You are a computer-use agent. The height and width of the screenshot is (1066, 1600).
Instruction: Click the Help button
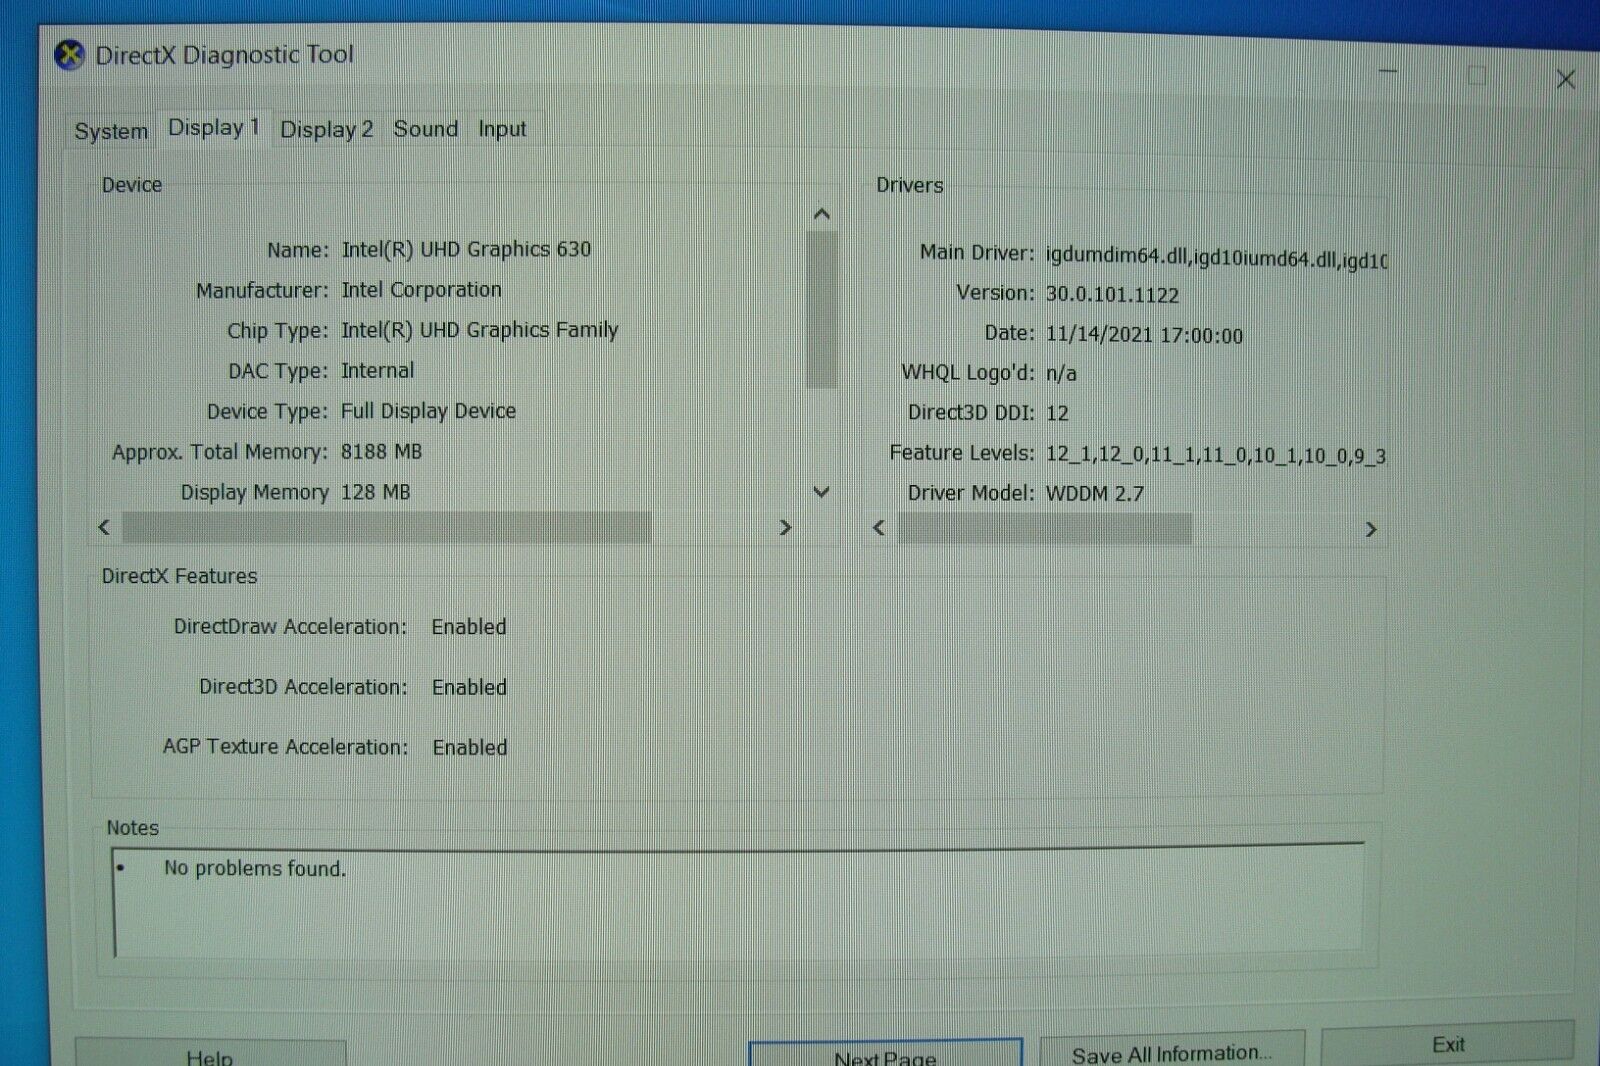point(210,1055)
